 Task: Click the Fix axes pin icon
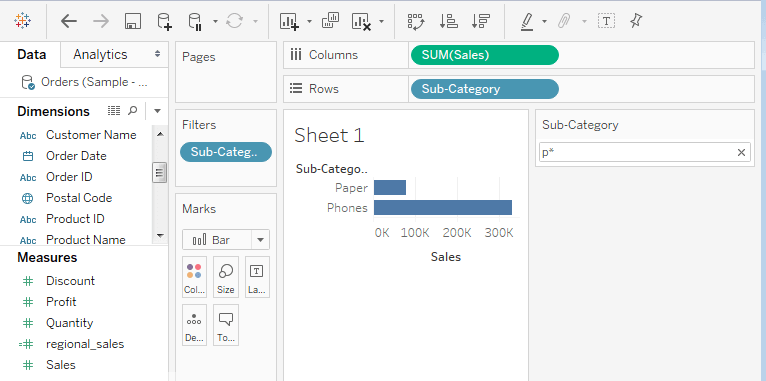[636, 21]
